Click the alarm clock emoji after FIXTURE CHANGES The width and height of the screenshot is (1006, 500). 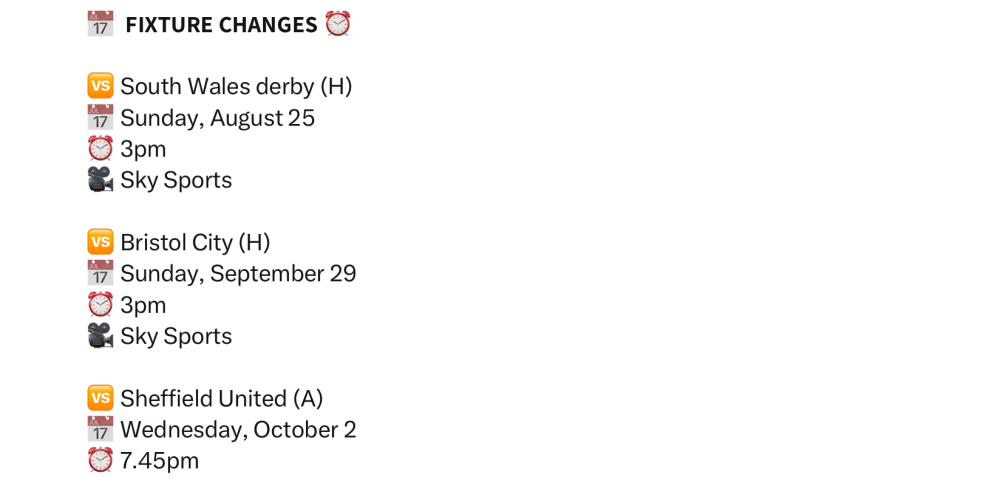coord(338,24)
